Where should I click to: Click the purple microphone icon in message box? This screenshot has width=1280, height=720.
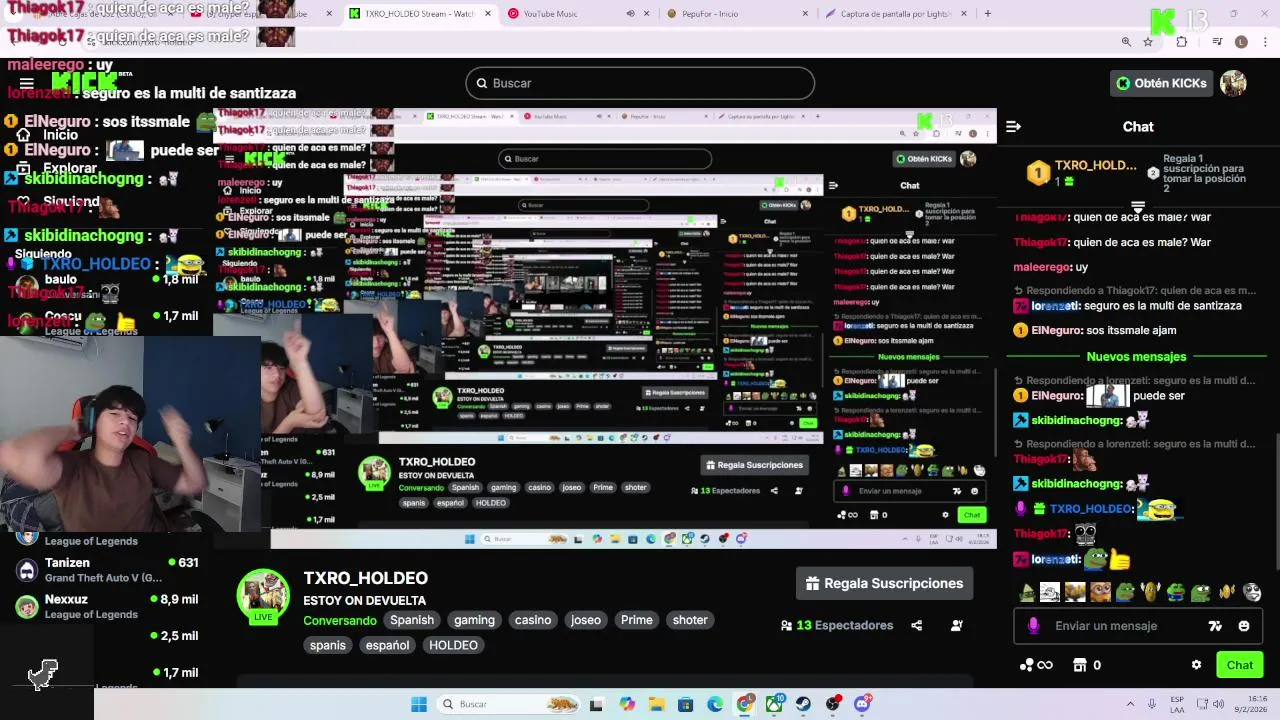click(x=1033, y=626)
